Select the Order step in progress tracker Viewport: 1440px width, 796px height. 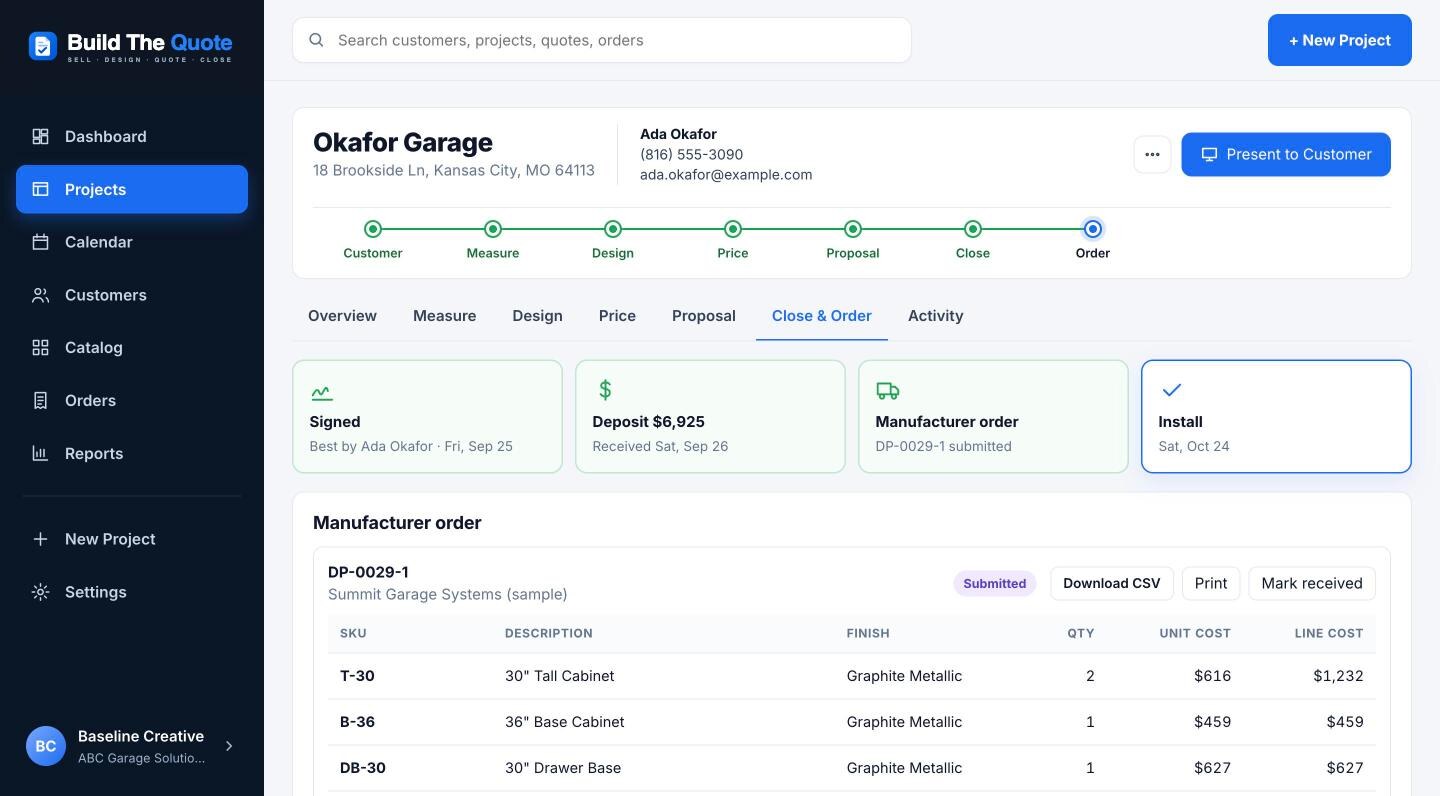[1093, 240]
